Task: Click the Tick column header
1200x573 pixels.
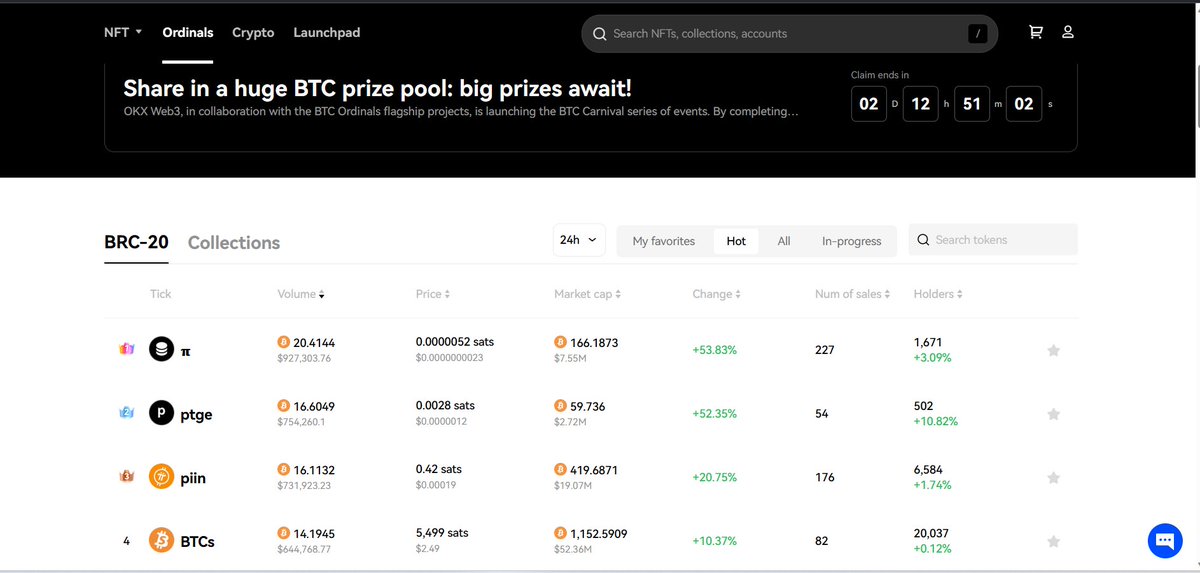Action: (x=160, y=294)
